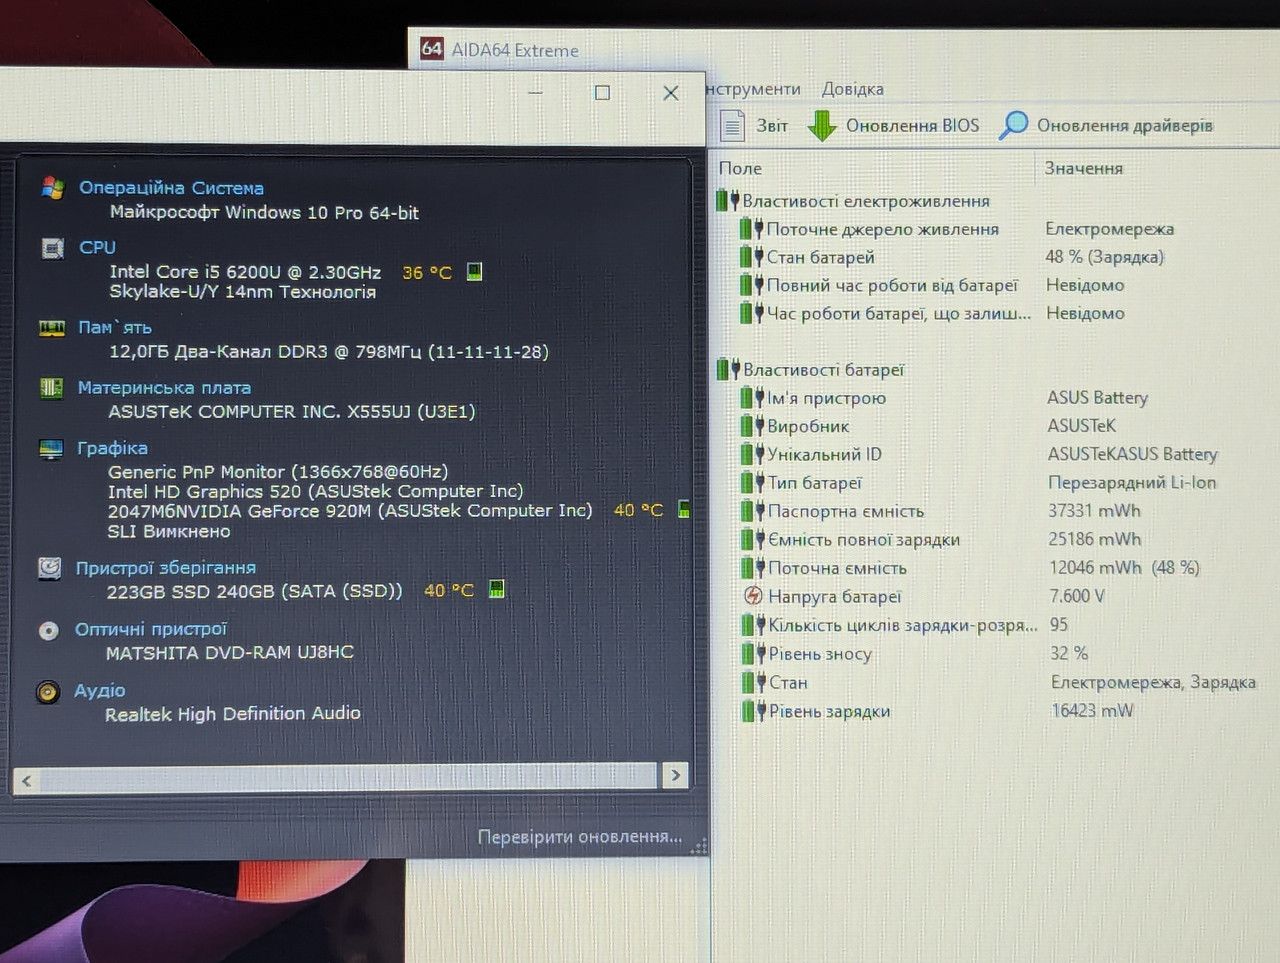Click the battery icon beside Паспортна ємність
This screenshot has width=1280, height=963.
point(753,511)
